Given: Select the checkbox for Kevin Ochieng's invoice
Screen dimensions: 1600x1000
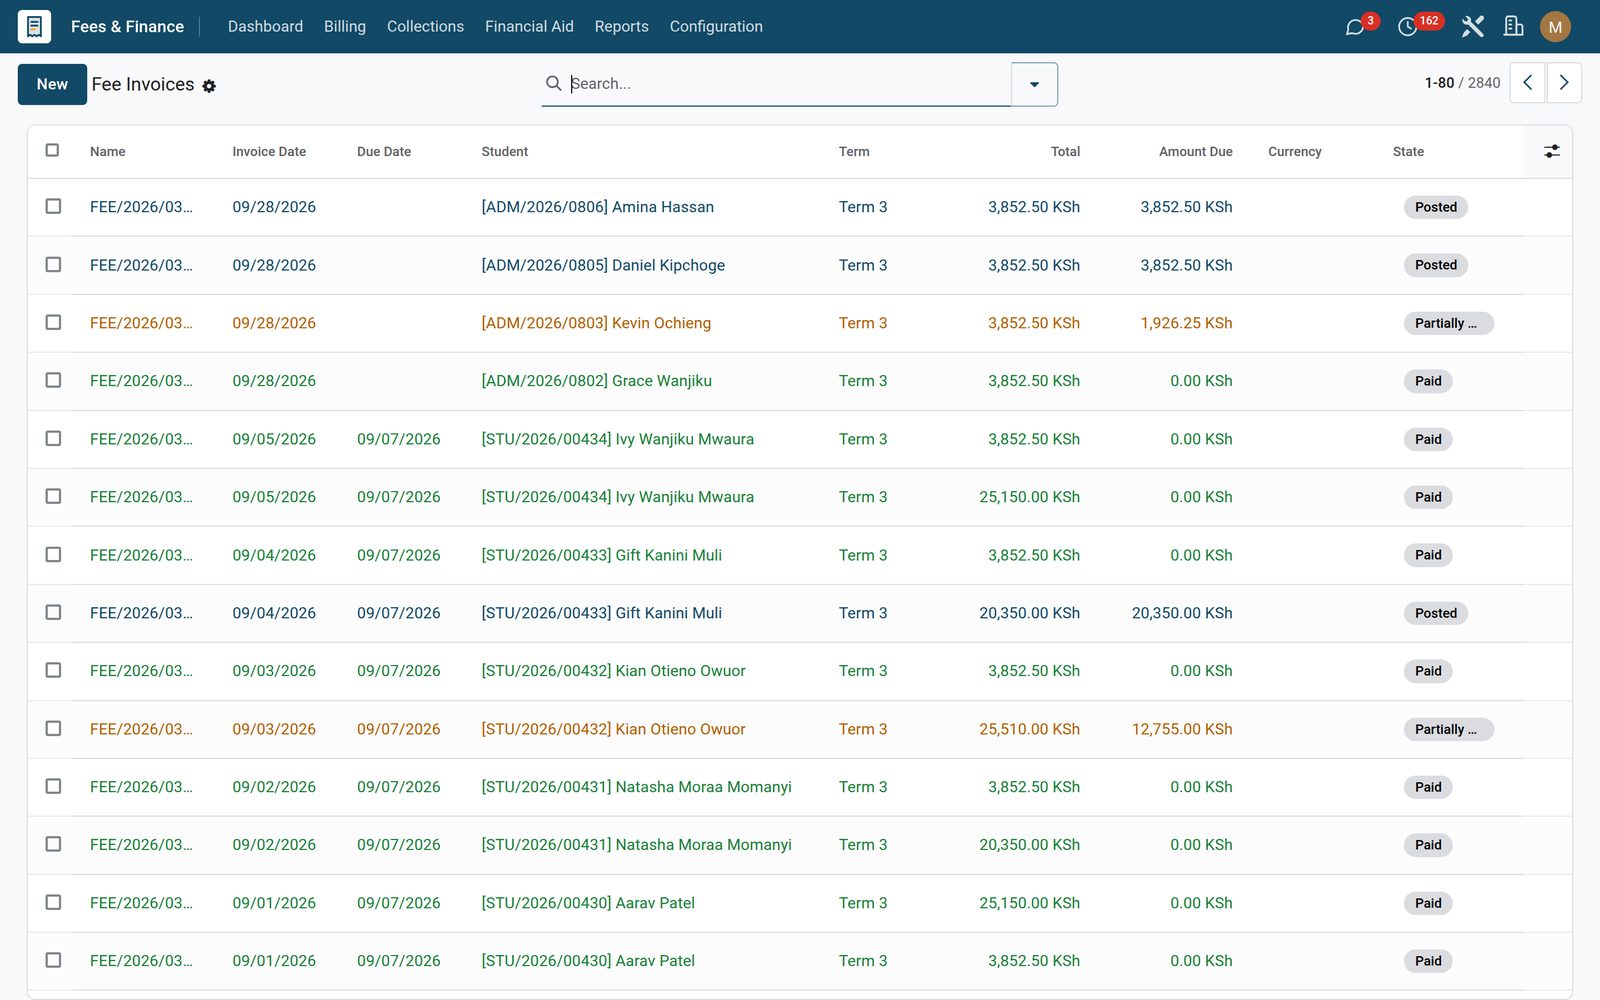Looking at the screenshot, I should pyautogui.click(x=53, y=322).
